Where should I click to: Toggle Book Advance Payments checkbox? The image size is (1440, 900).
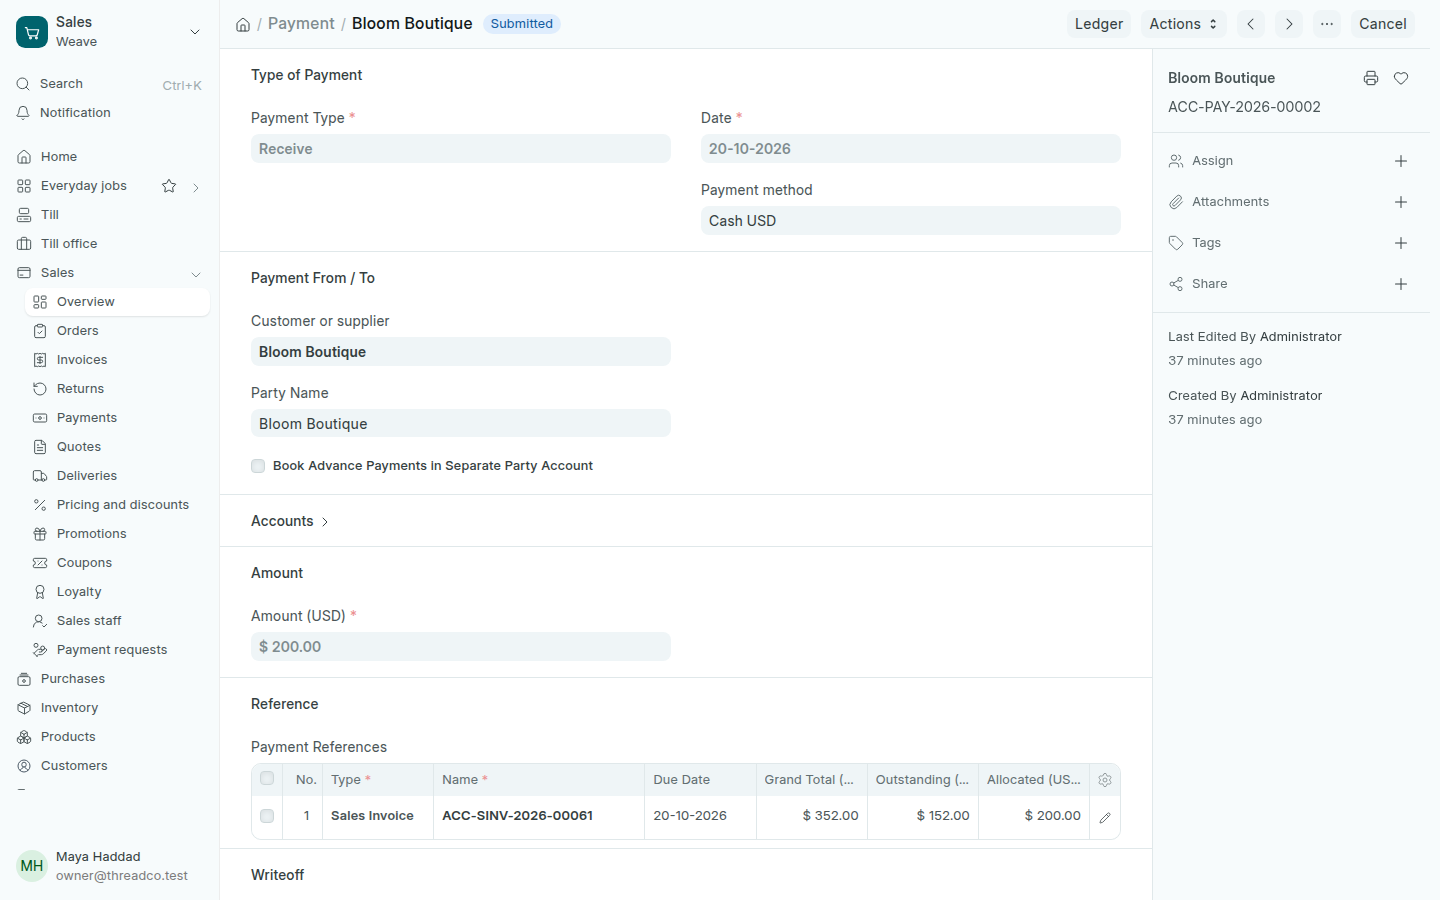click(258, 466)
